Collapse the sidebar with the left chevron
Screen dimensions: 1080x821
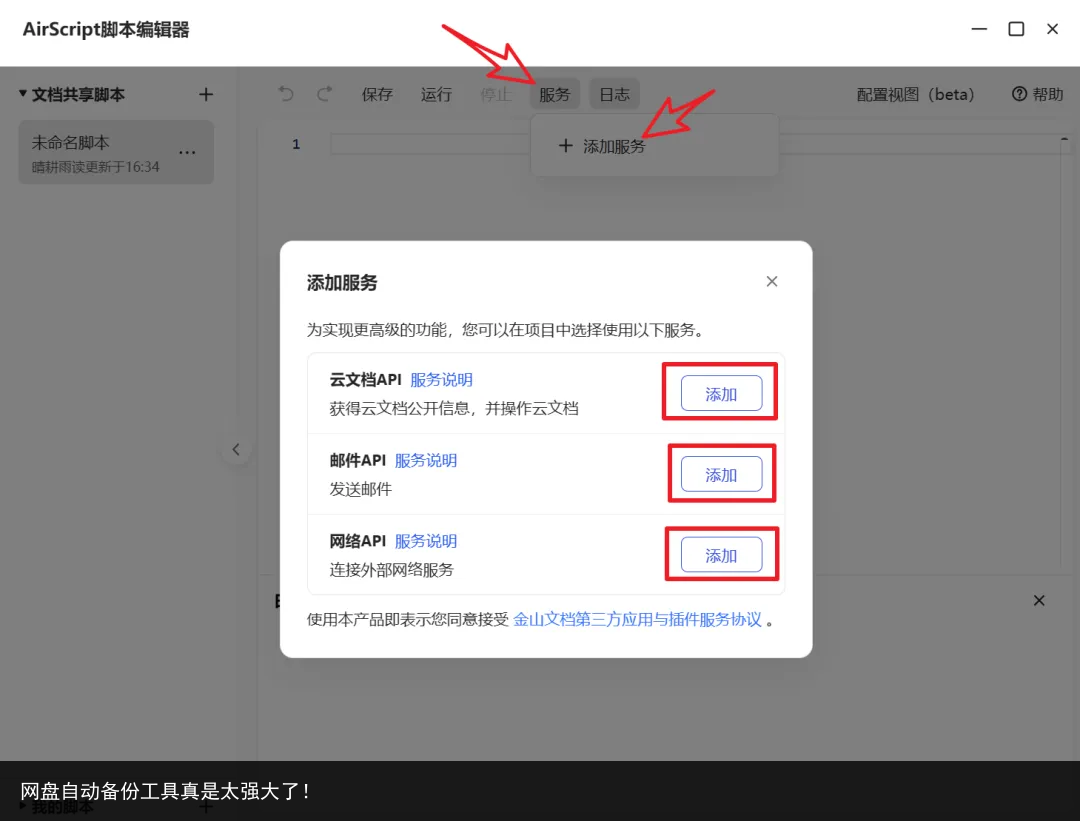(x=236, y=450)
